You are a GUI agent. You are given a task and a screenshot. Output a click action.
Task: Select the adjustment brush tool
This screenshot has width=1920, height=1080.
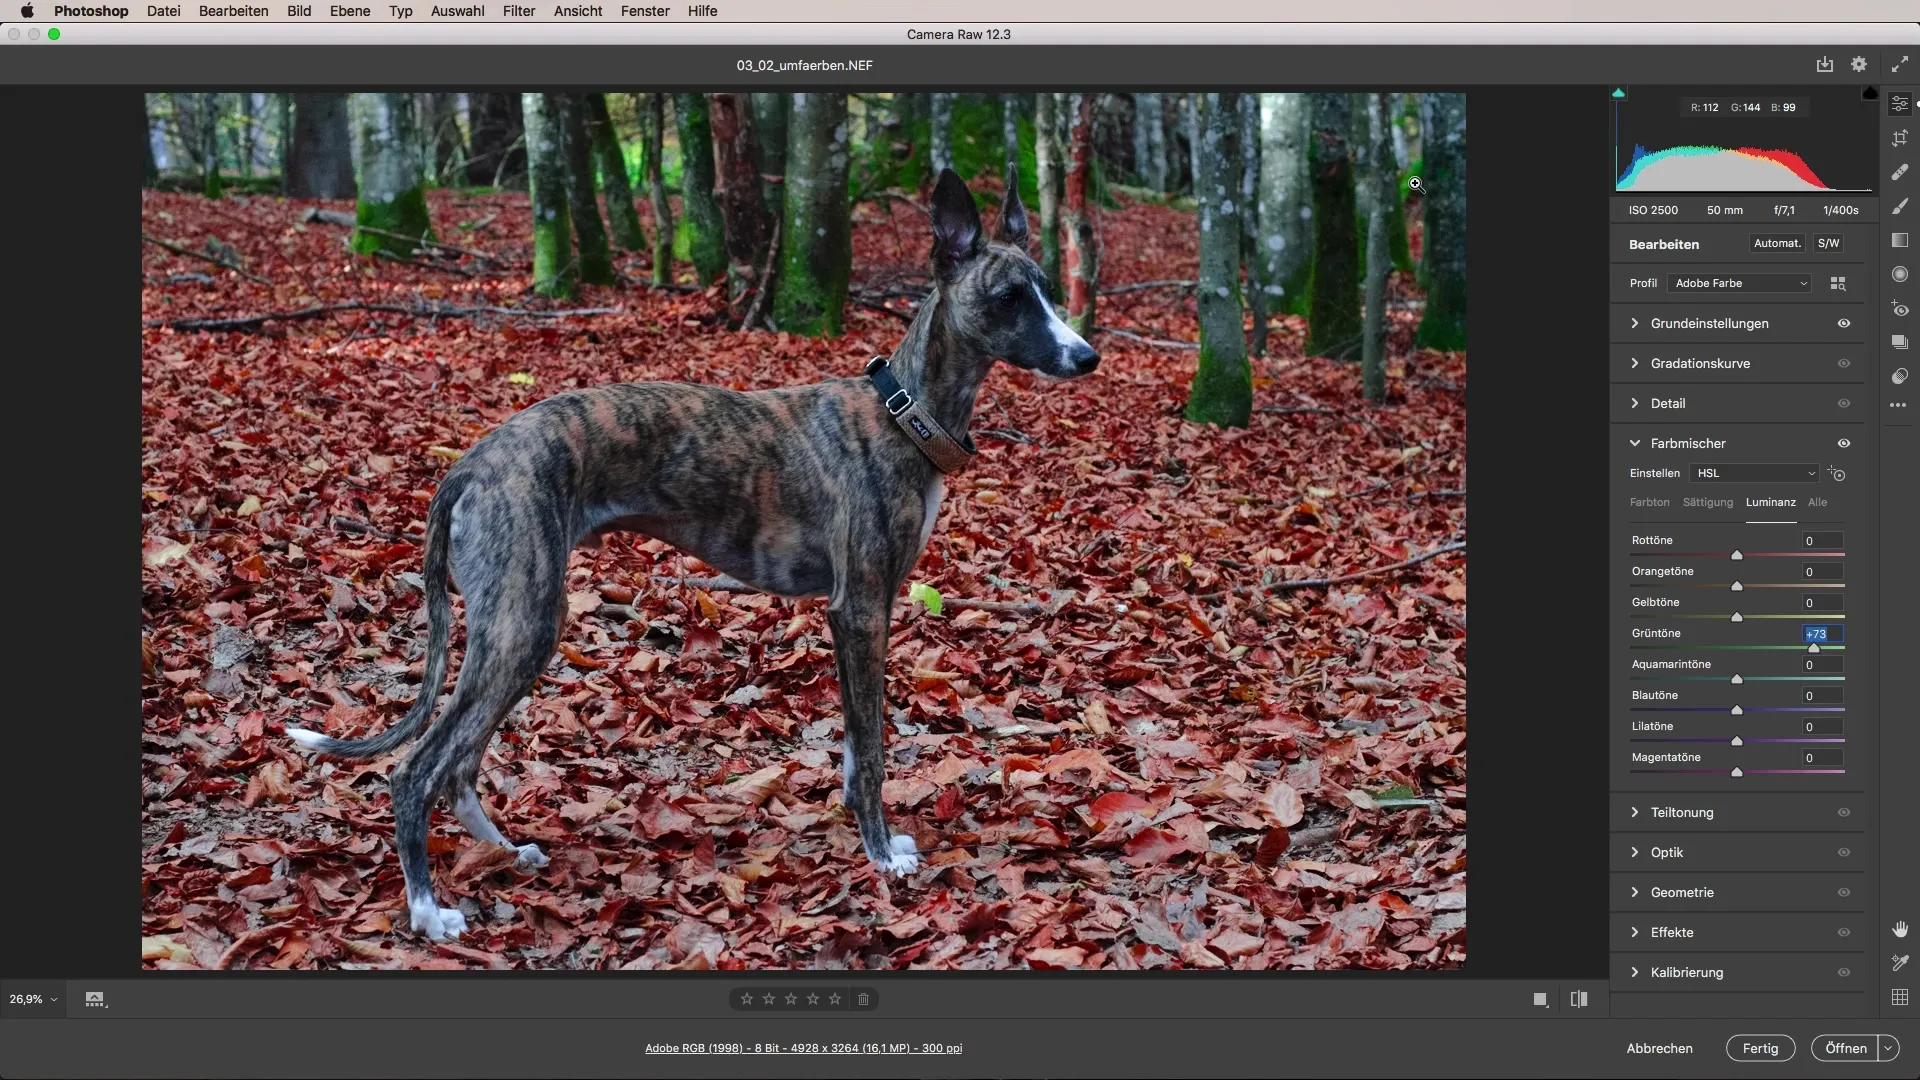coord(1900,206)
